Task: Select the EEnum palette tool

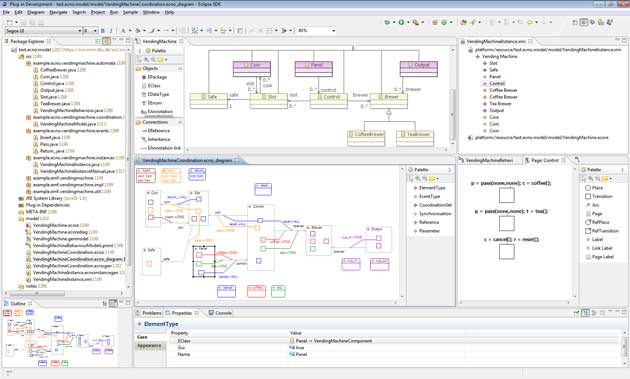Action: click(152, 103)
